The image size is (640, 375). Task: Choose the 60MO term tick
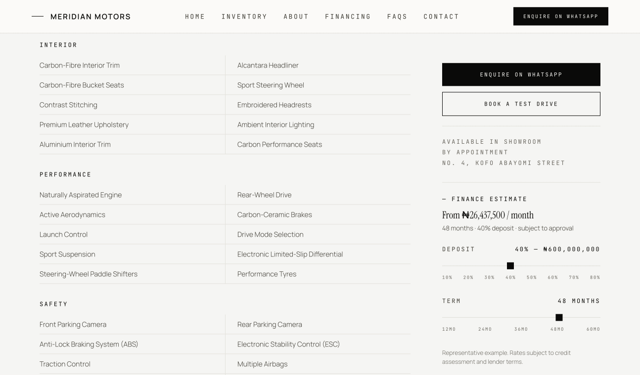pos(593,329)
